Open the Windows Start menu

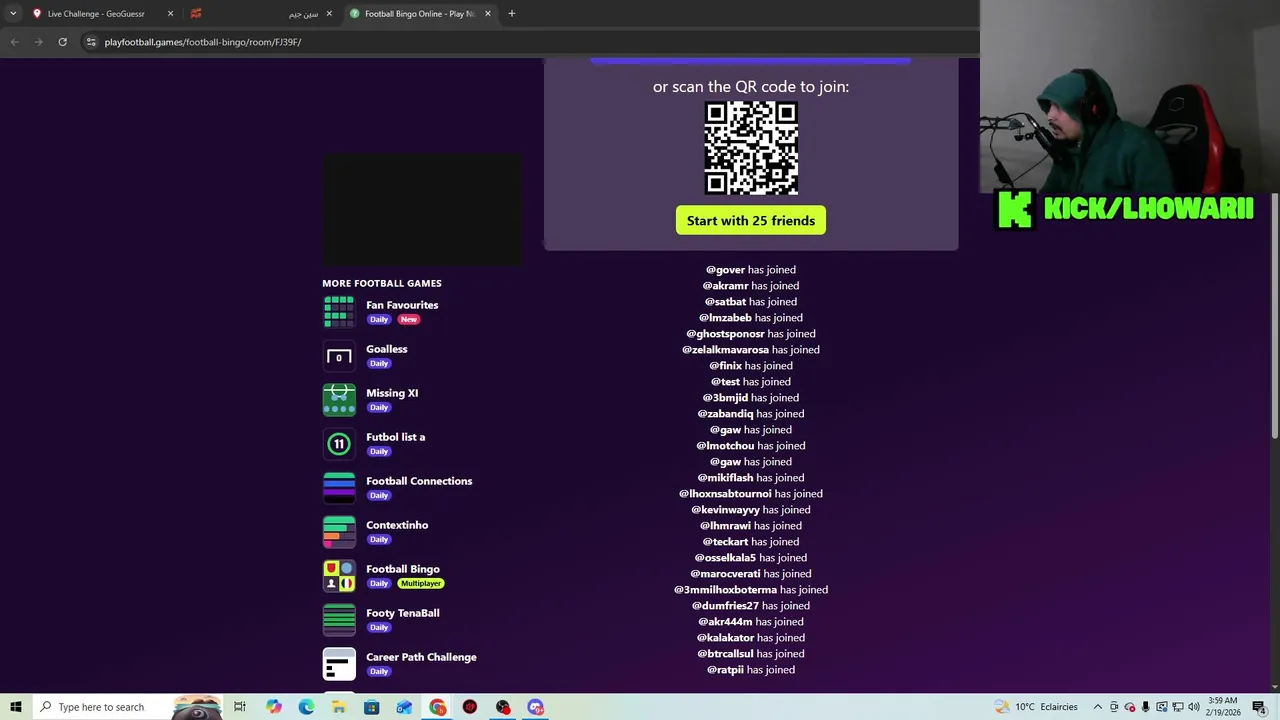(15, 707)
